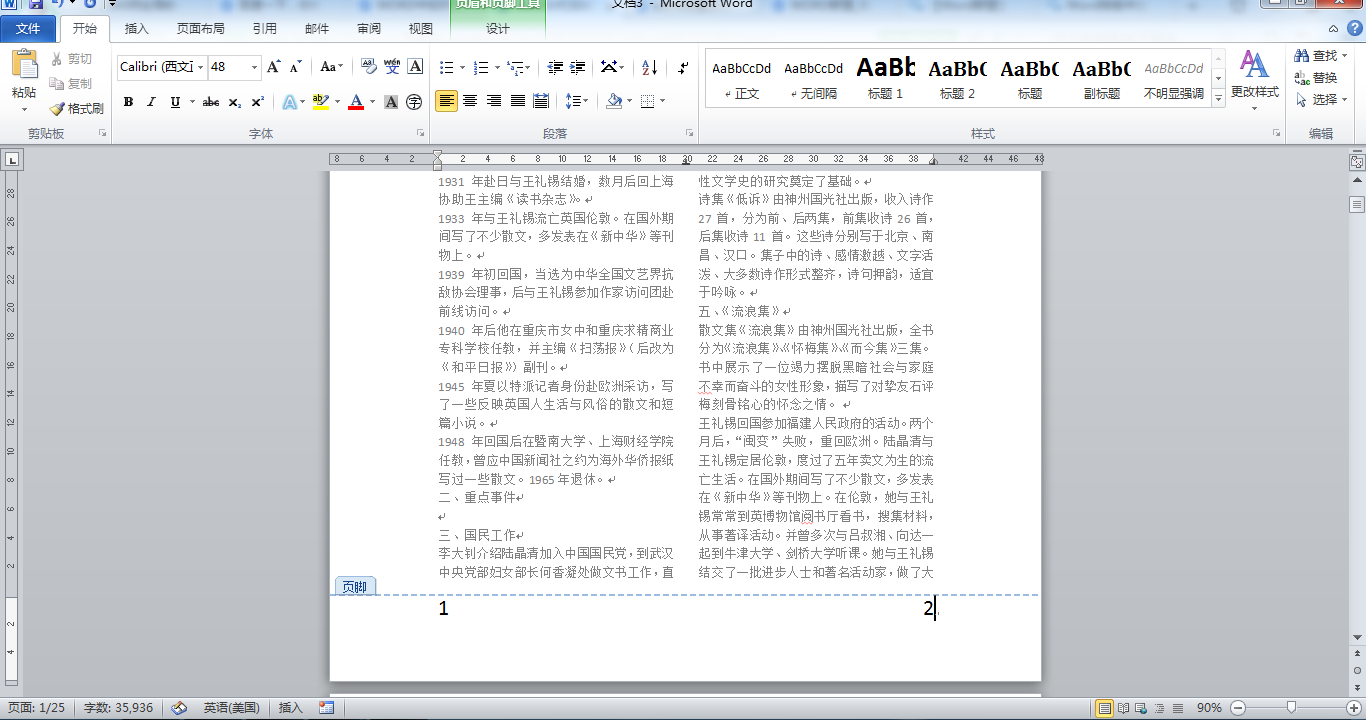Image resolution: width=1366 pixels, height=720 pixels.
Task: Switch to the 插入 ribbon tab
Action: click(x=134, y=29)
